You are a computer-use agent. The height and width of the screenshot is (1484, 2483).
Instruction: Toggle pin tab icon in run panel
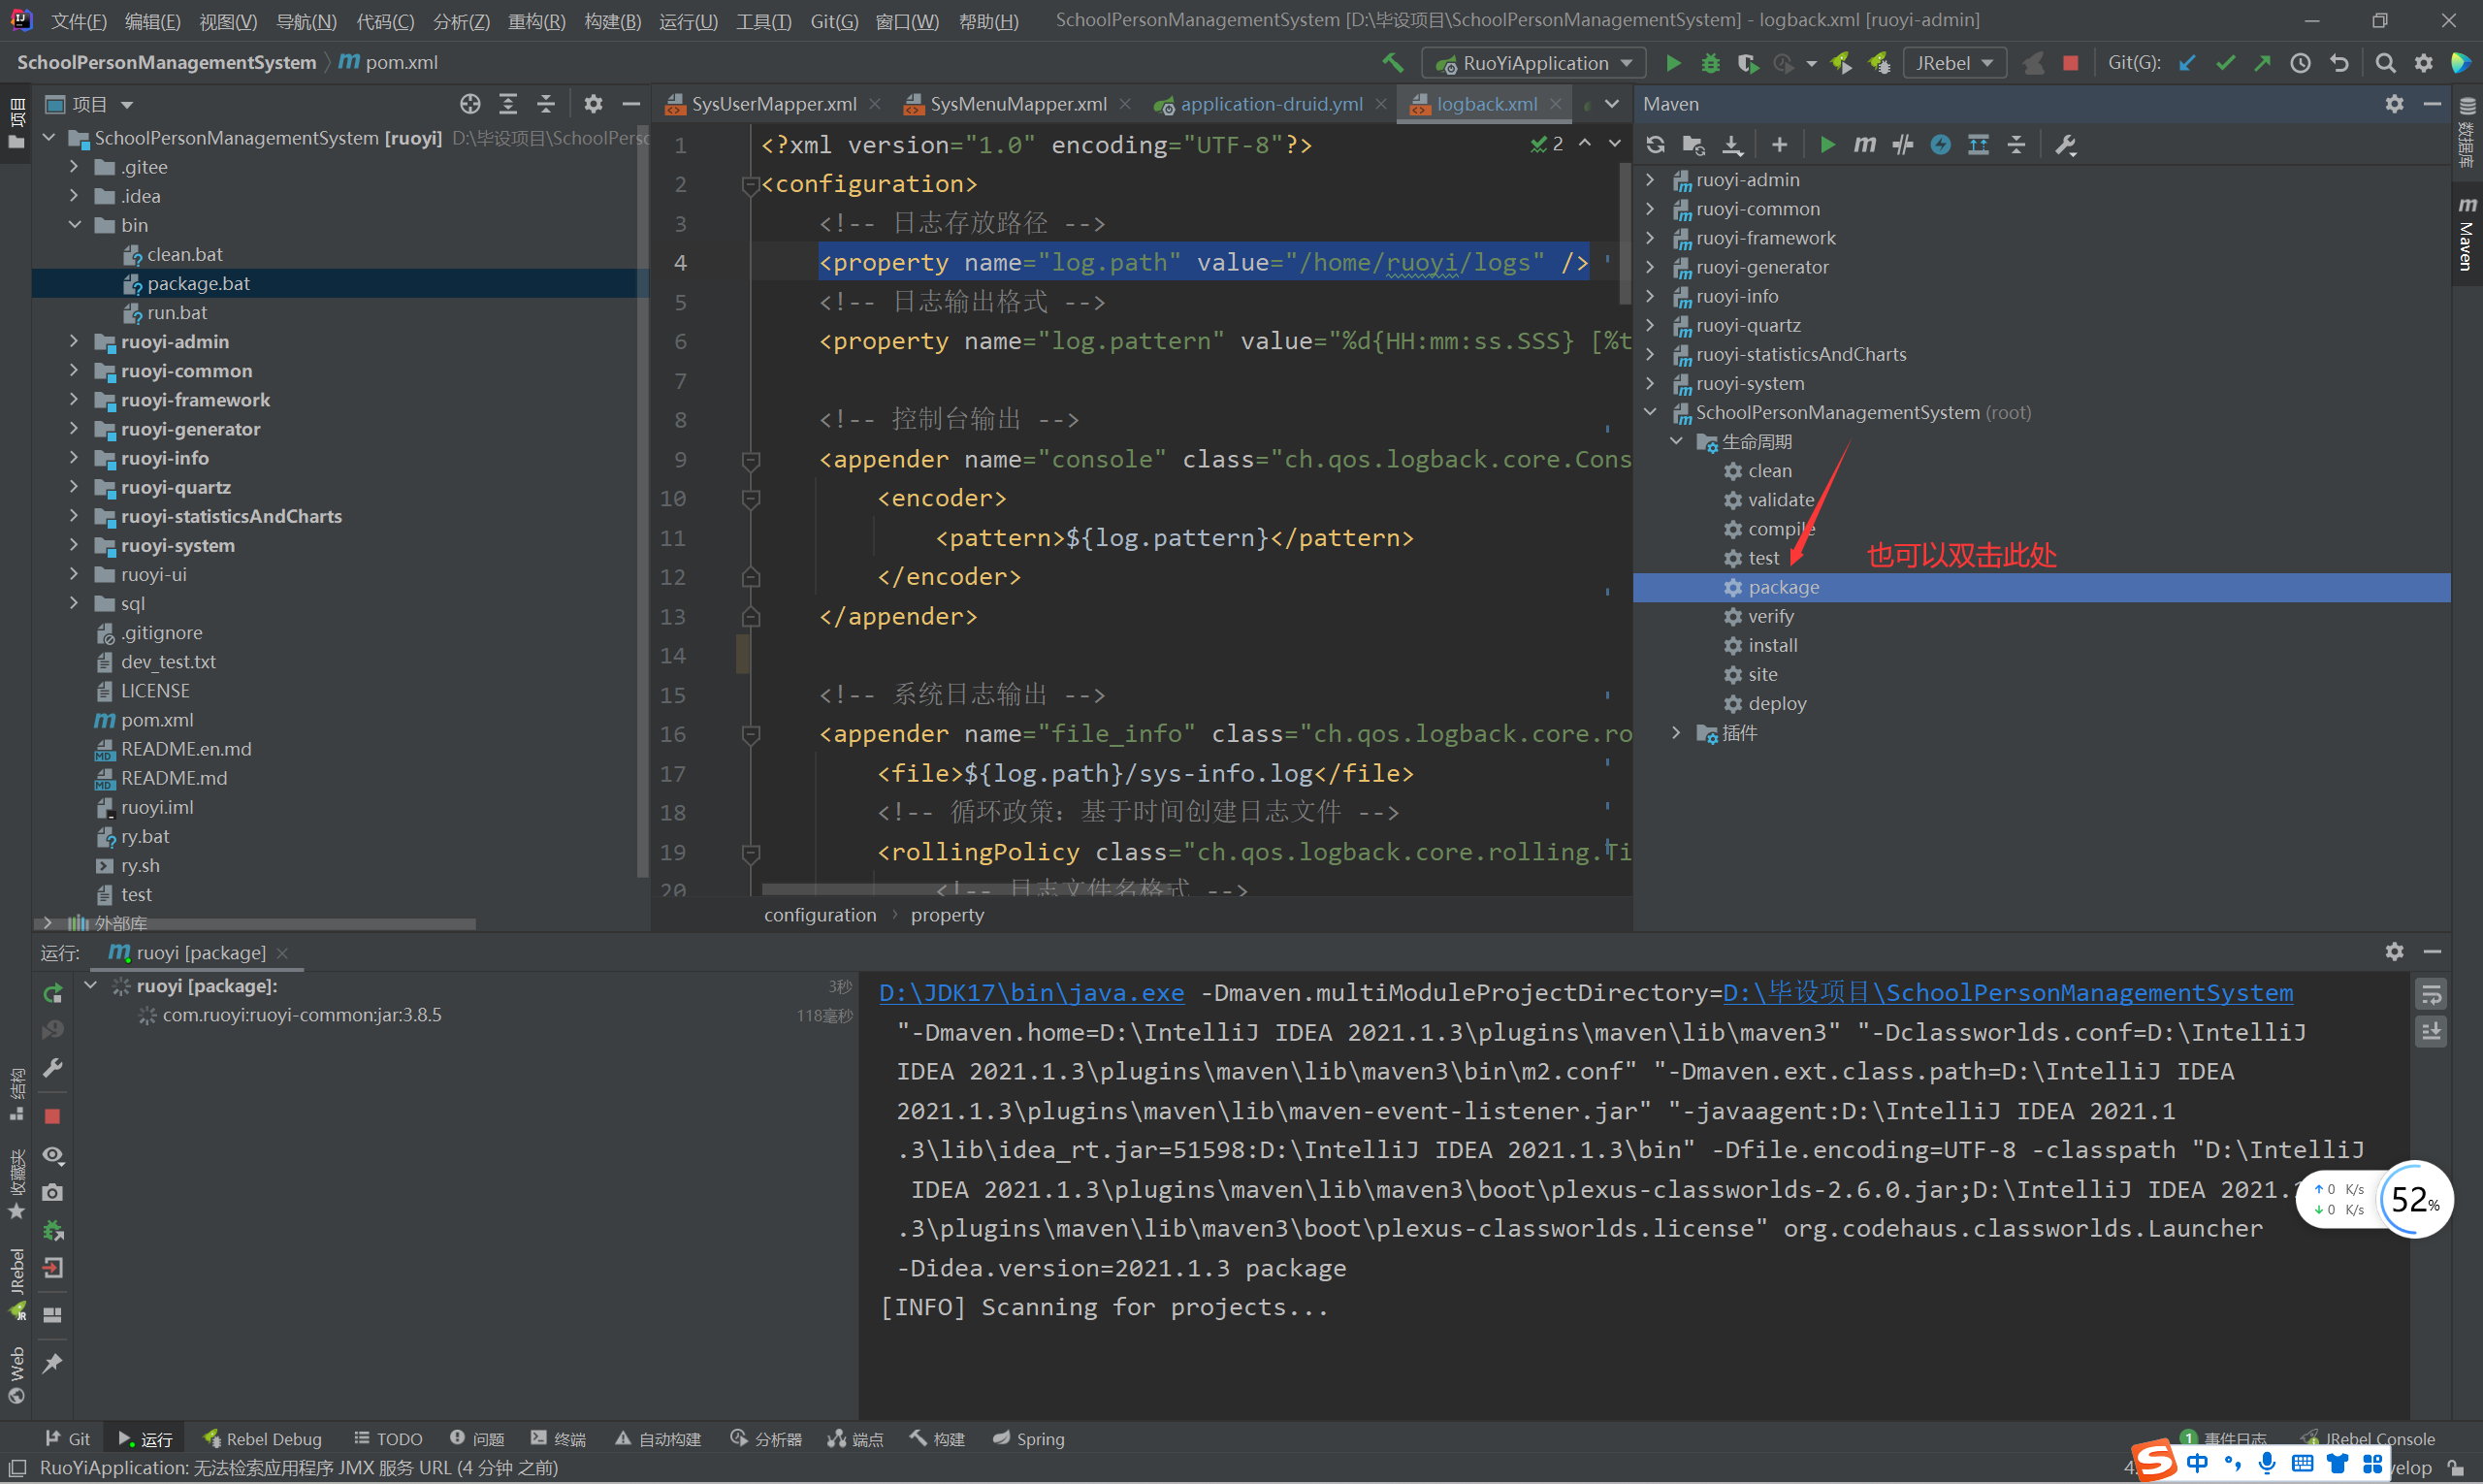click(x=53, y=1362)
